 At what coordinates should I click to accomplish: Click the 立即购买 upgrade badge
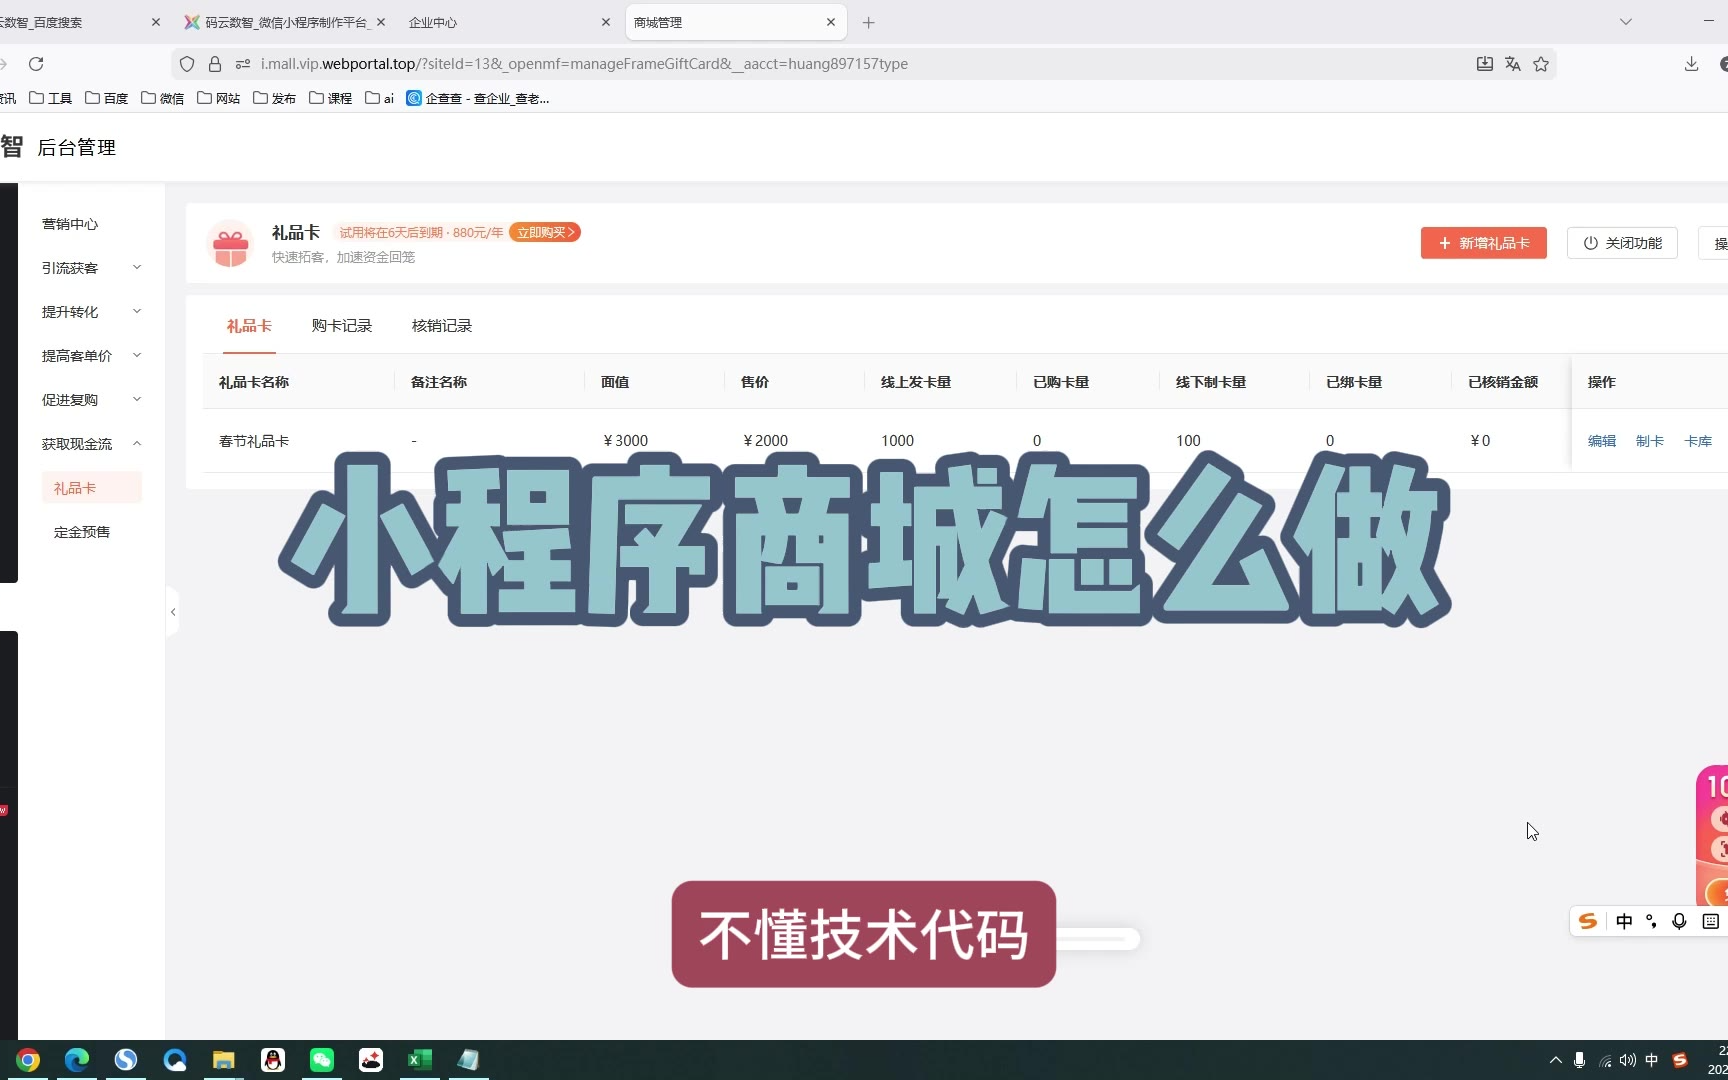pyautogui.click(x=545, y=232)
